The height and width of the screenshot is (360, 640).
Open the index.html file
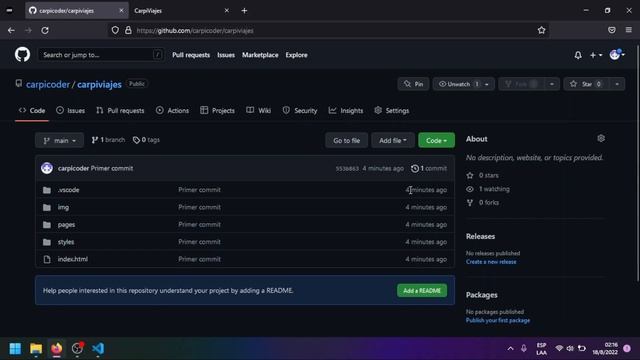pyautogui.click(x=73, y=259)
